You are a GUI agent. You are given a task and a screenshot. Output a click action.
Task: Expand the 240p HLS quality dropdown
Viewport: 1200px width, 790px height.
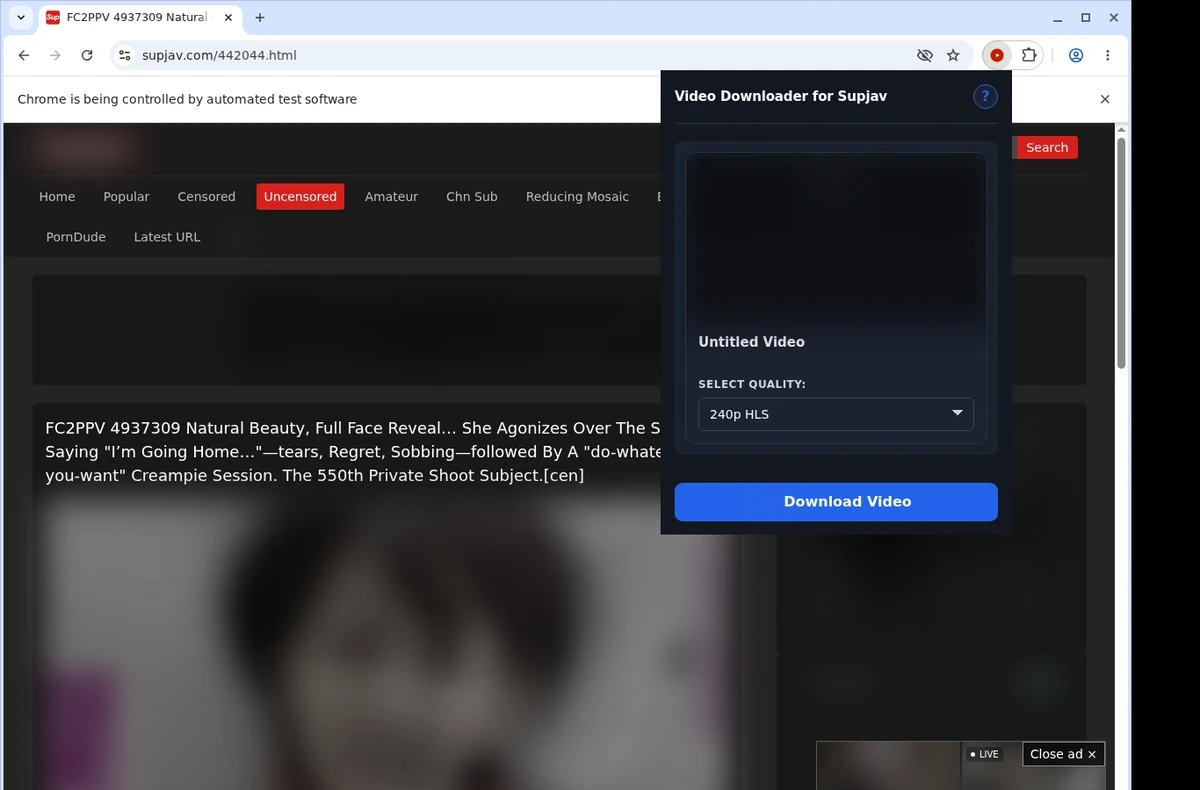click(x=836, y=414)
